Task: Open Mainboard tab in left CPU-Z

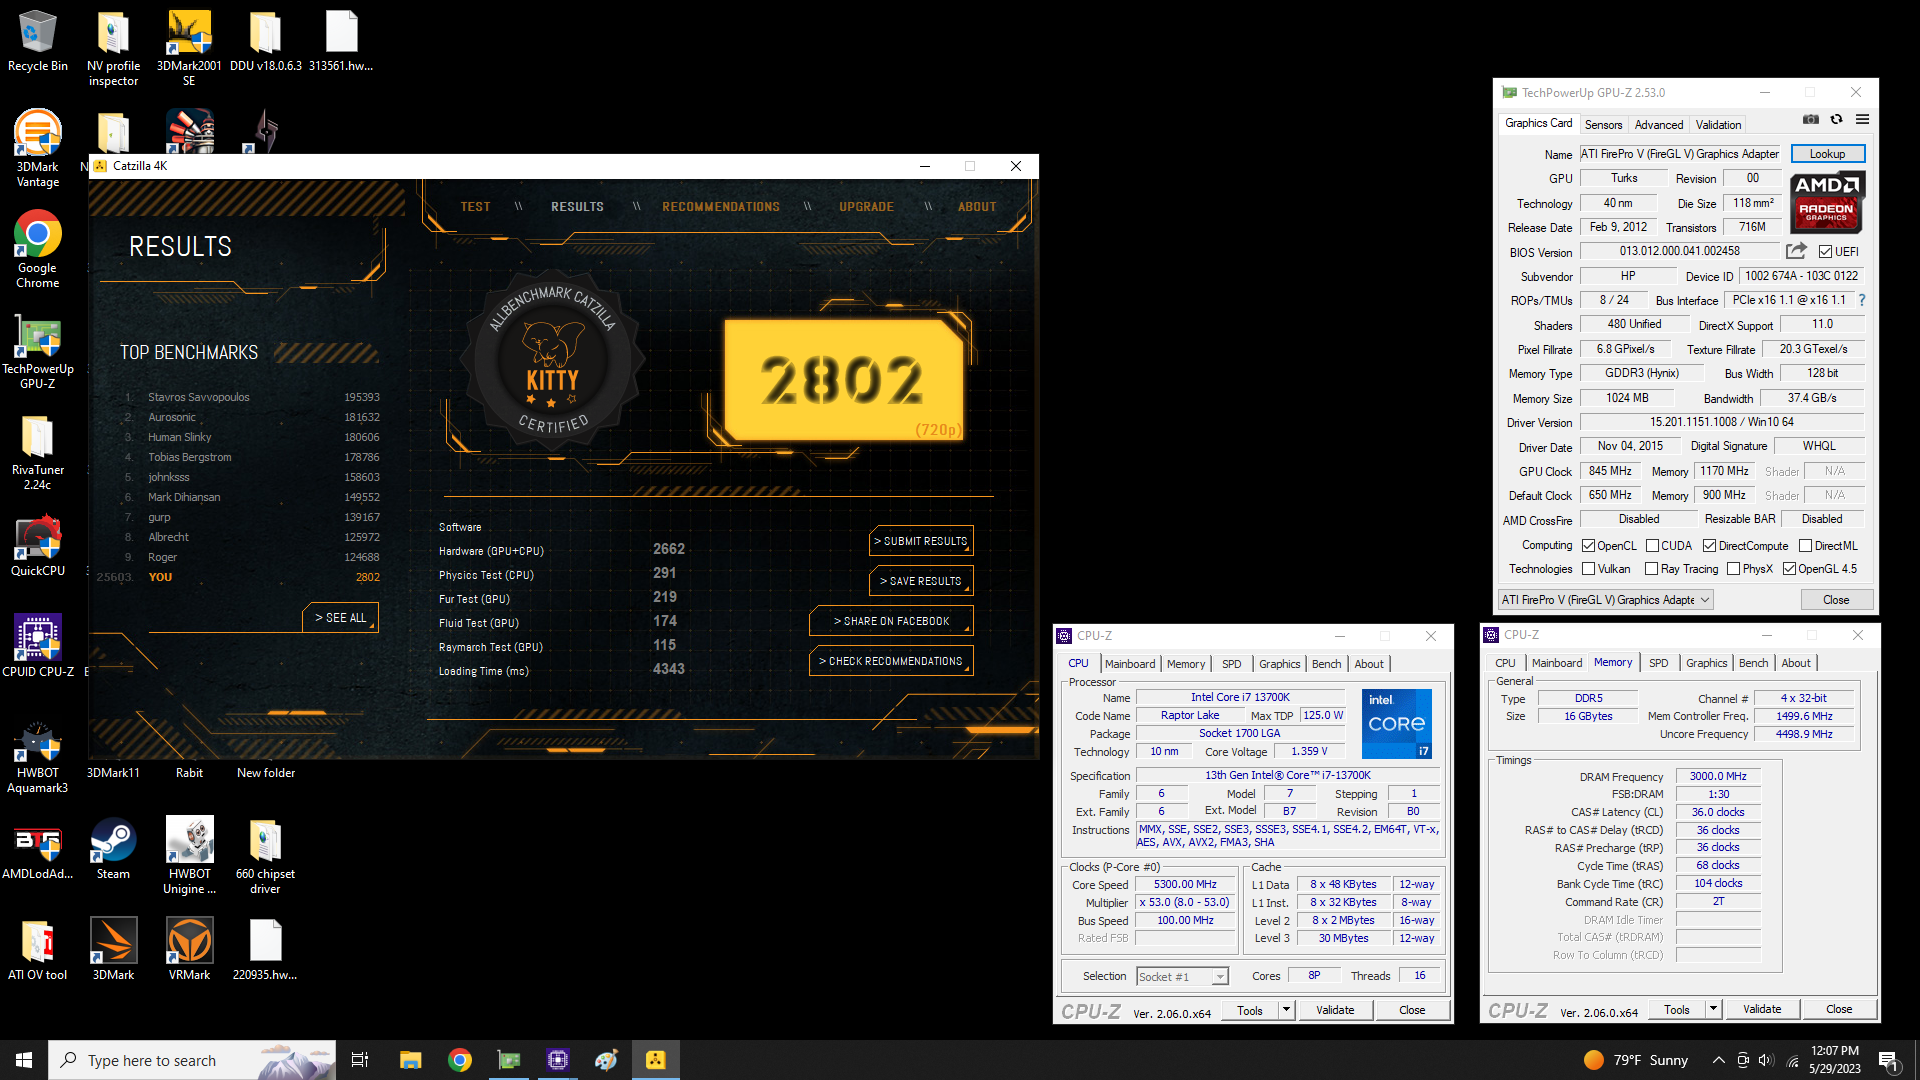Action: click(x=1130, y=664)
